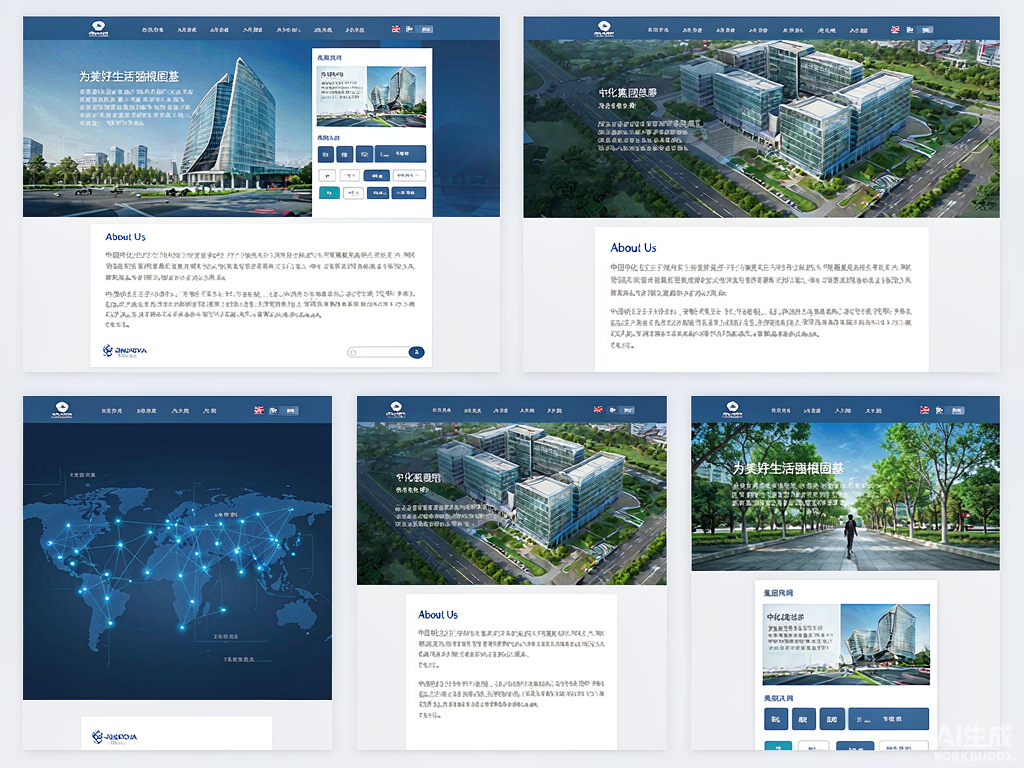
Task: Click the third square icon button in glass-tower side panel
Action: [x=364, y=154]
